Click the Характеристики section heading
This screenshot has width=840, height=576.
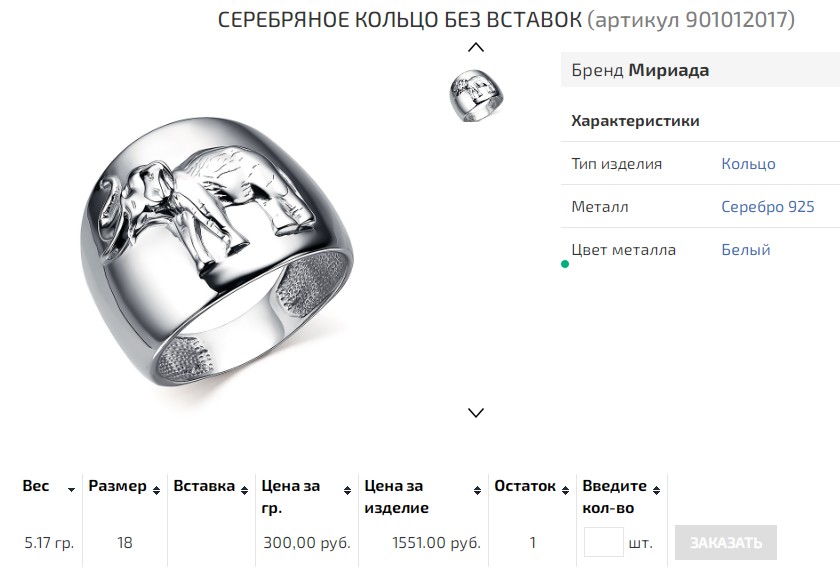(x=635, y=121)
